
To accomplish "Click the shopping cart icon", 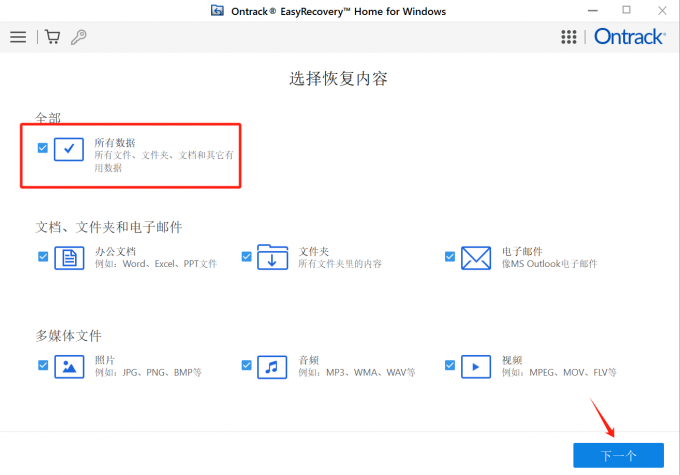I will pos(52,37).
